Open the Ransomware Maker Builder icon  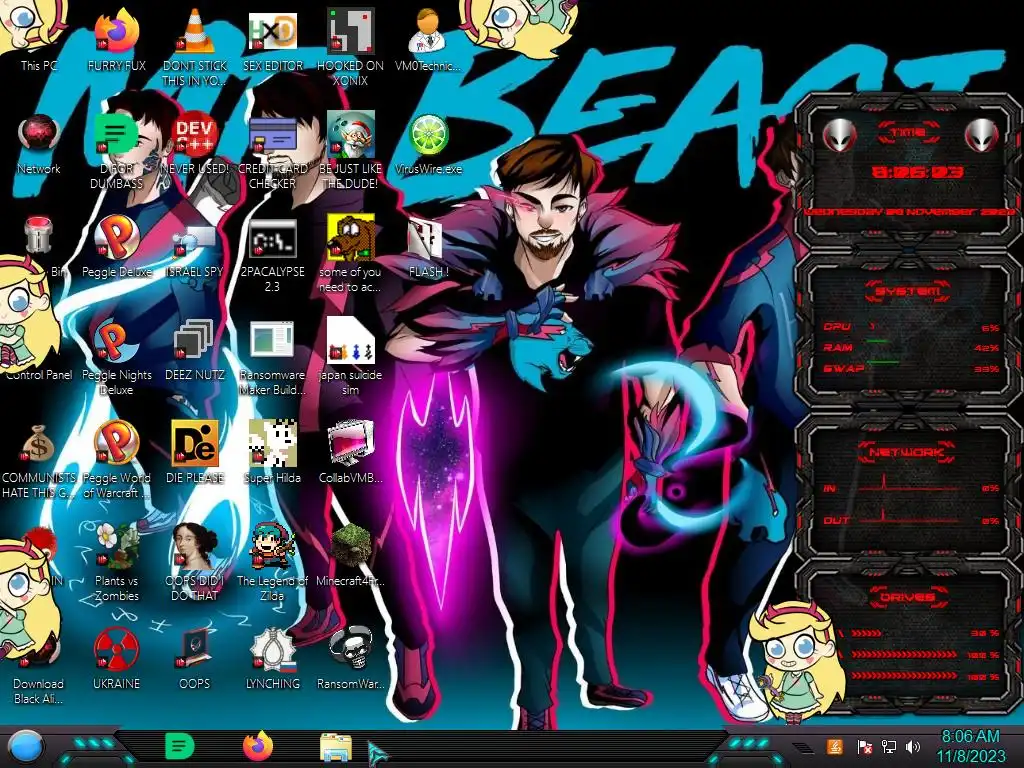click(272, 342)
